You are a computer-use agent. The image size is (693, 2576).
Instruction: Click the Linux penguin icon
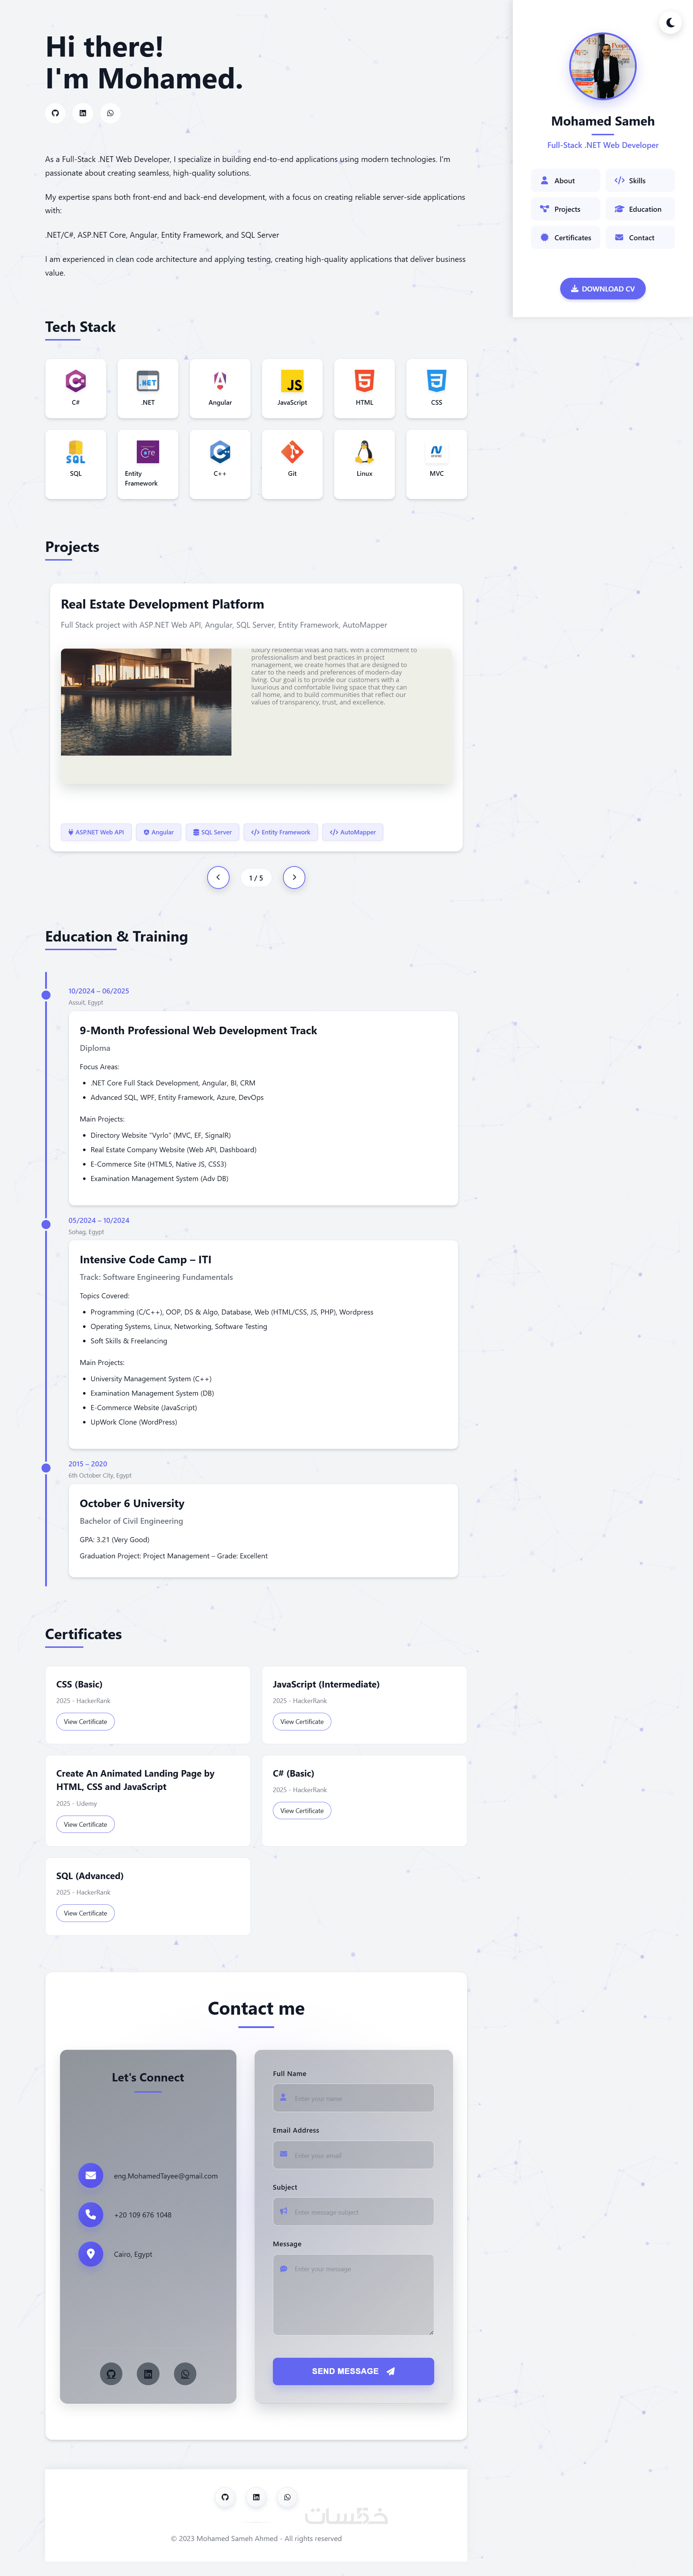(364, 452)
